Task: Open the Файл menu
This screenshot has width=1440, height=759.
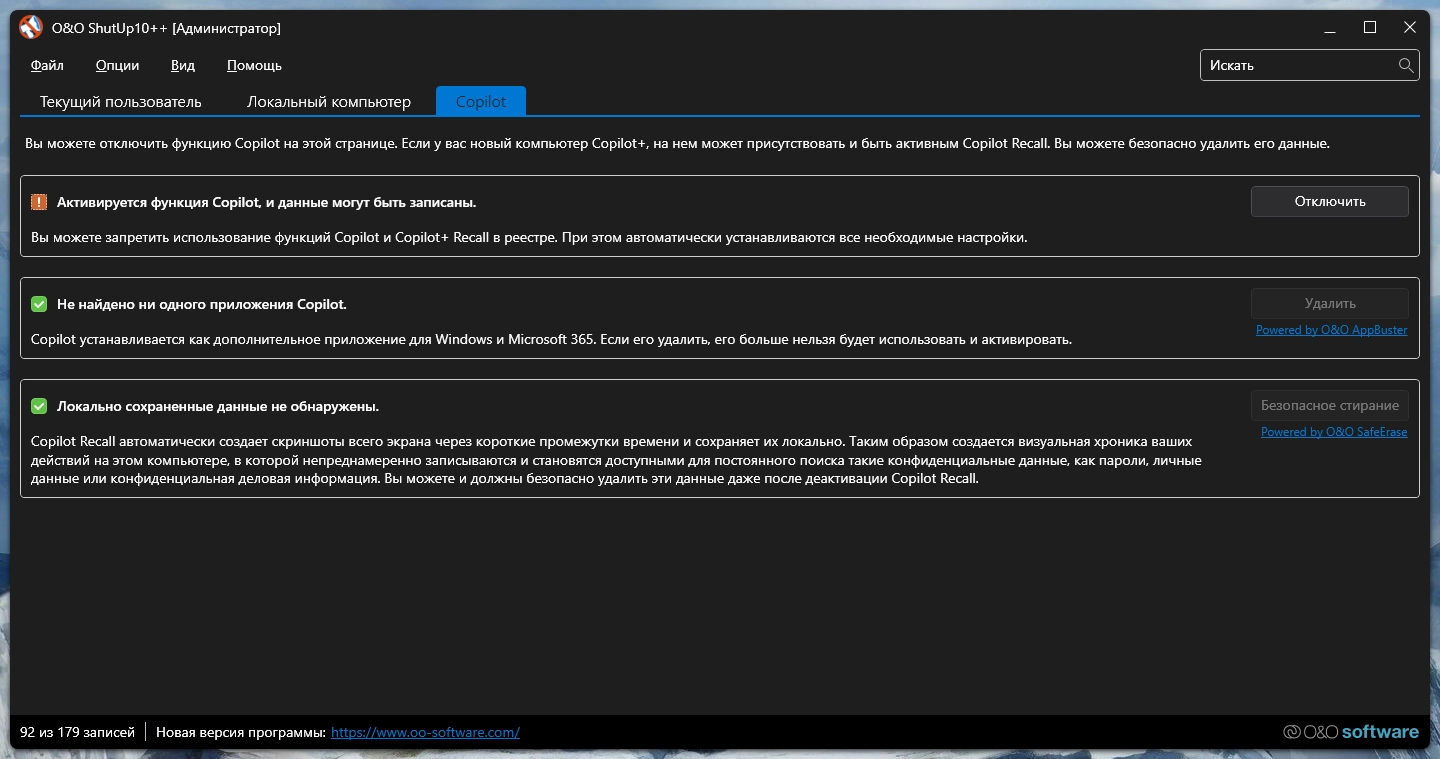Action: [47, 65]
